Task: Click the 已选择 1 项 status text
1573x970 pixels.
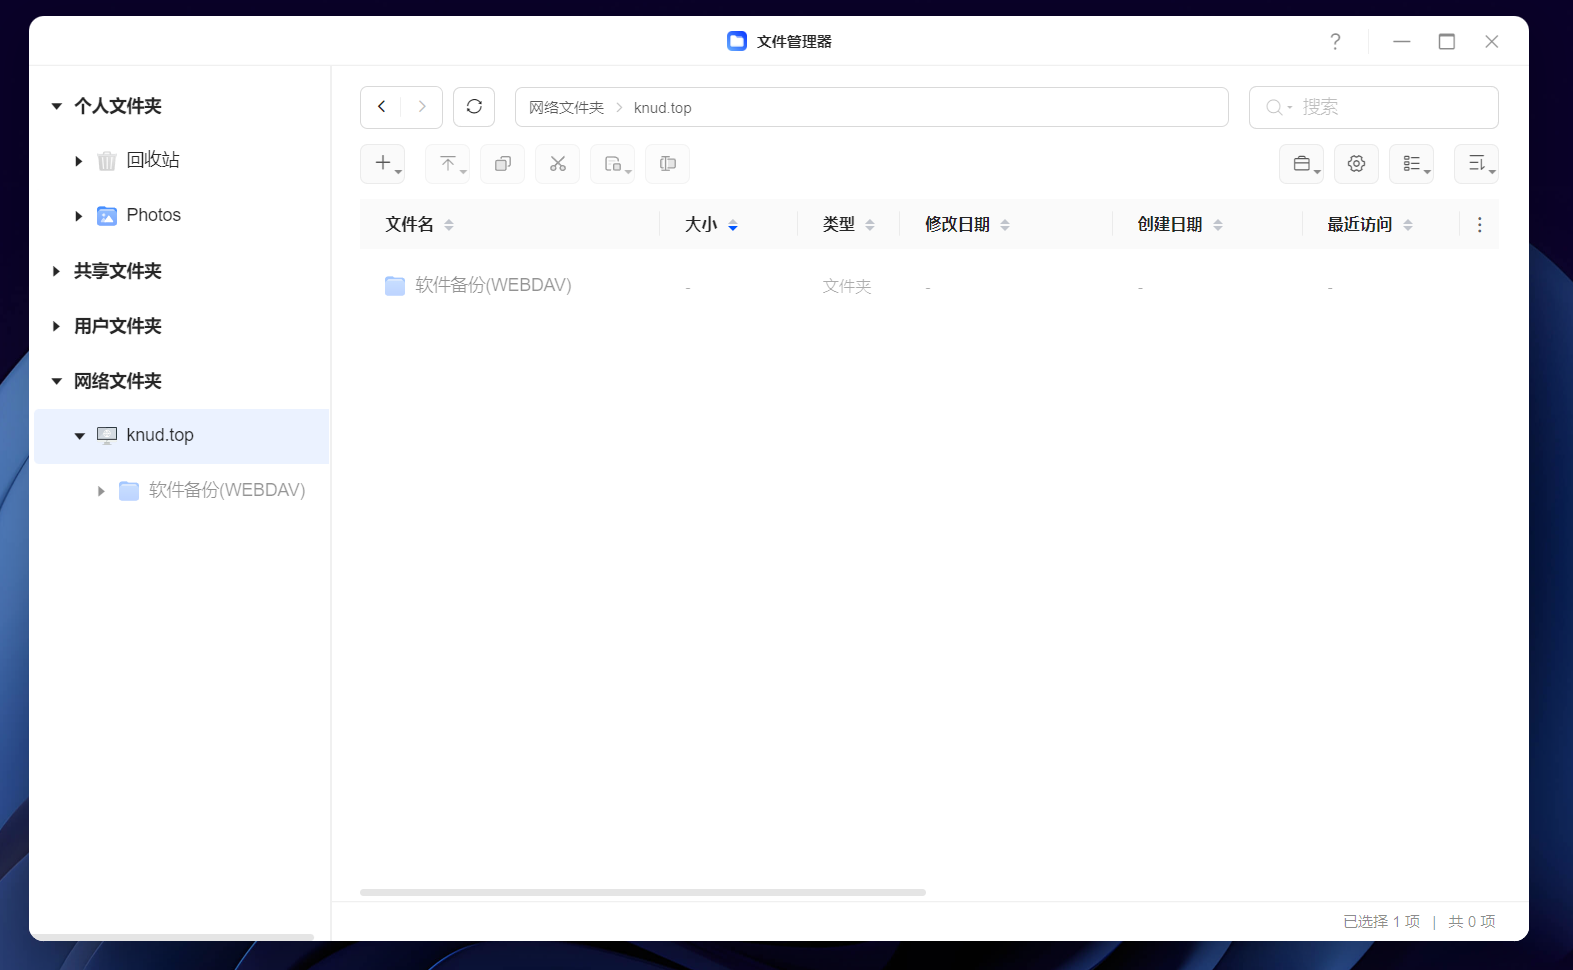Action: pos(1381,921)
